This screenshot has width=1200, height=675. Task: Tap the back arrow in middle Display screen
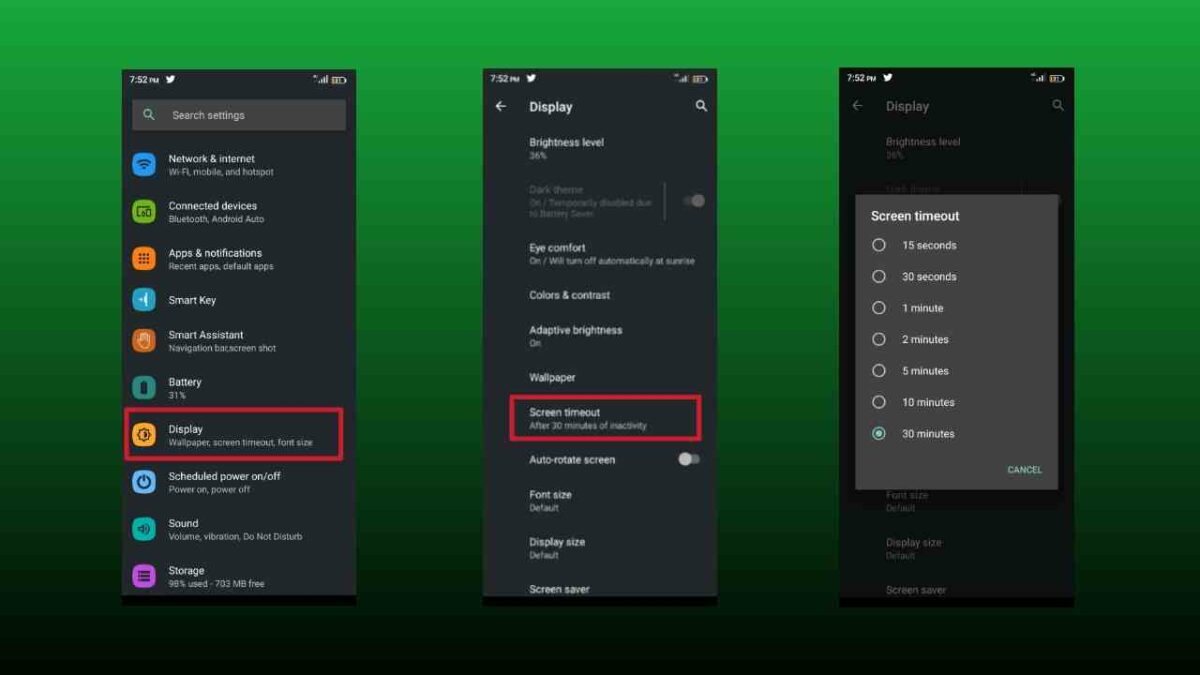[501, 106]
